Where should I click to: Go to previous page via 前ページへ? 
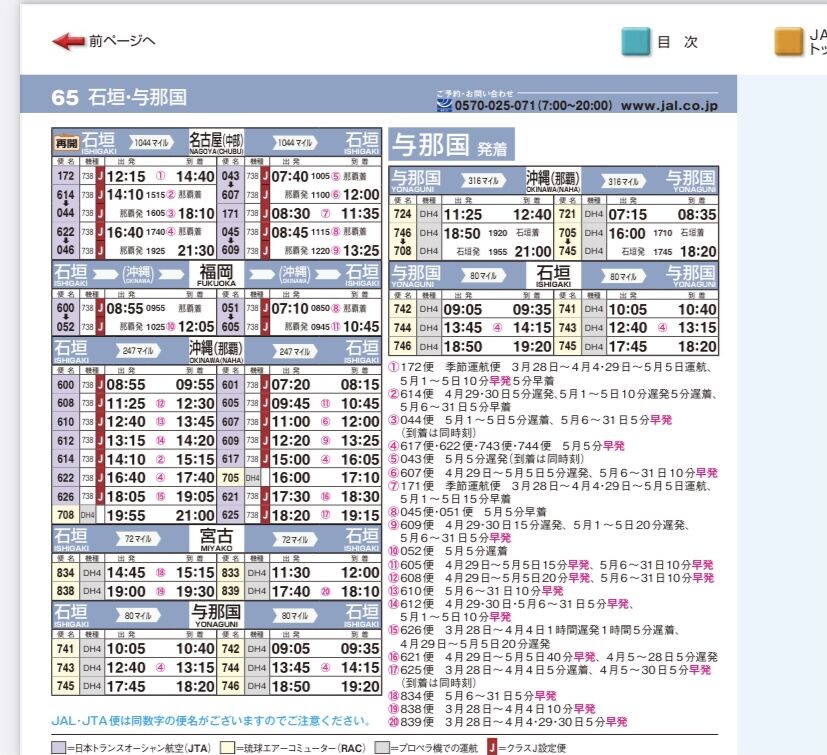point(122,41)
